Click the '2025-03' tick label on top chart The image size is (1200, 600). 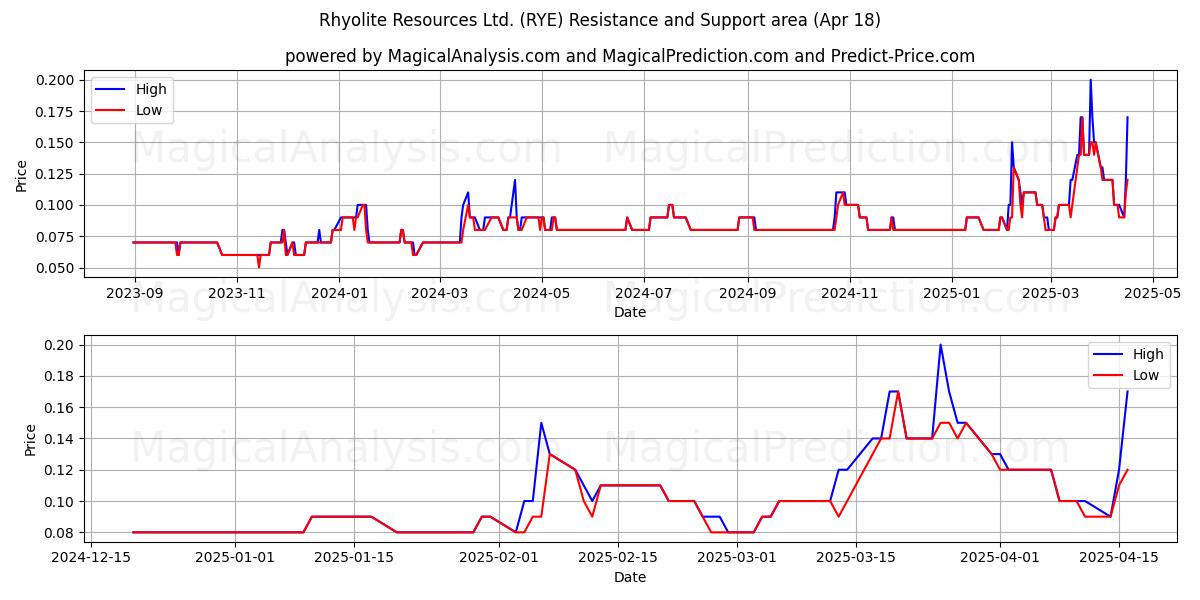click(1050, 293)
